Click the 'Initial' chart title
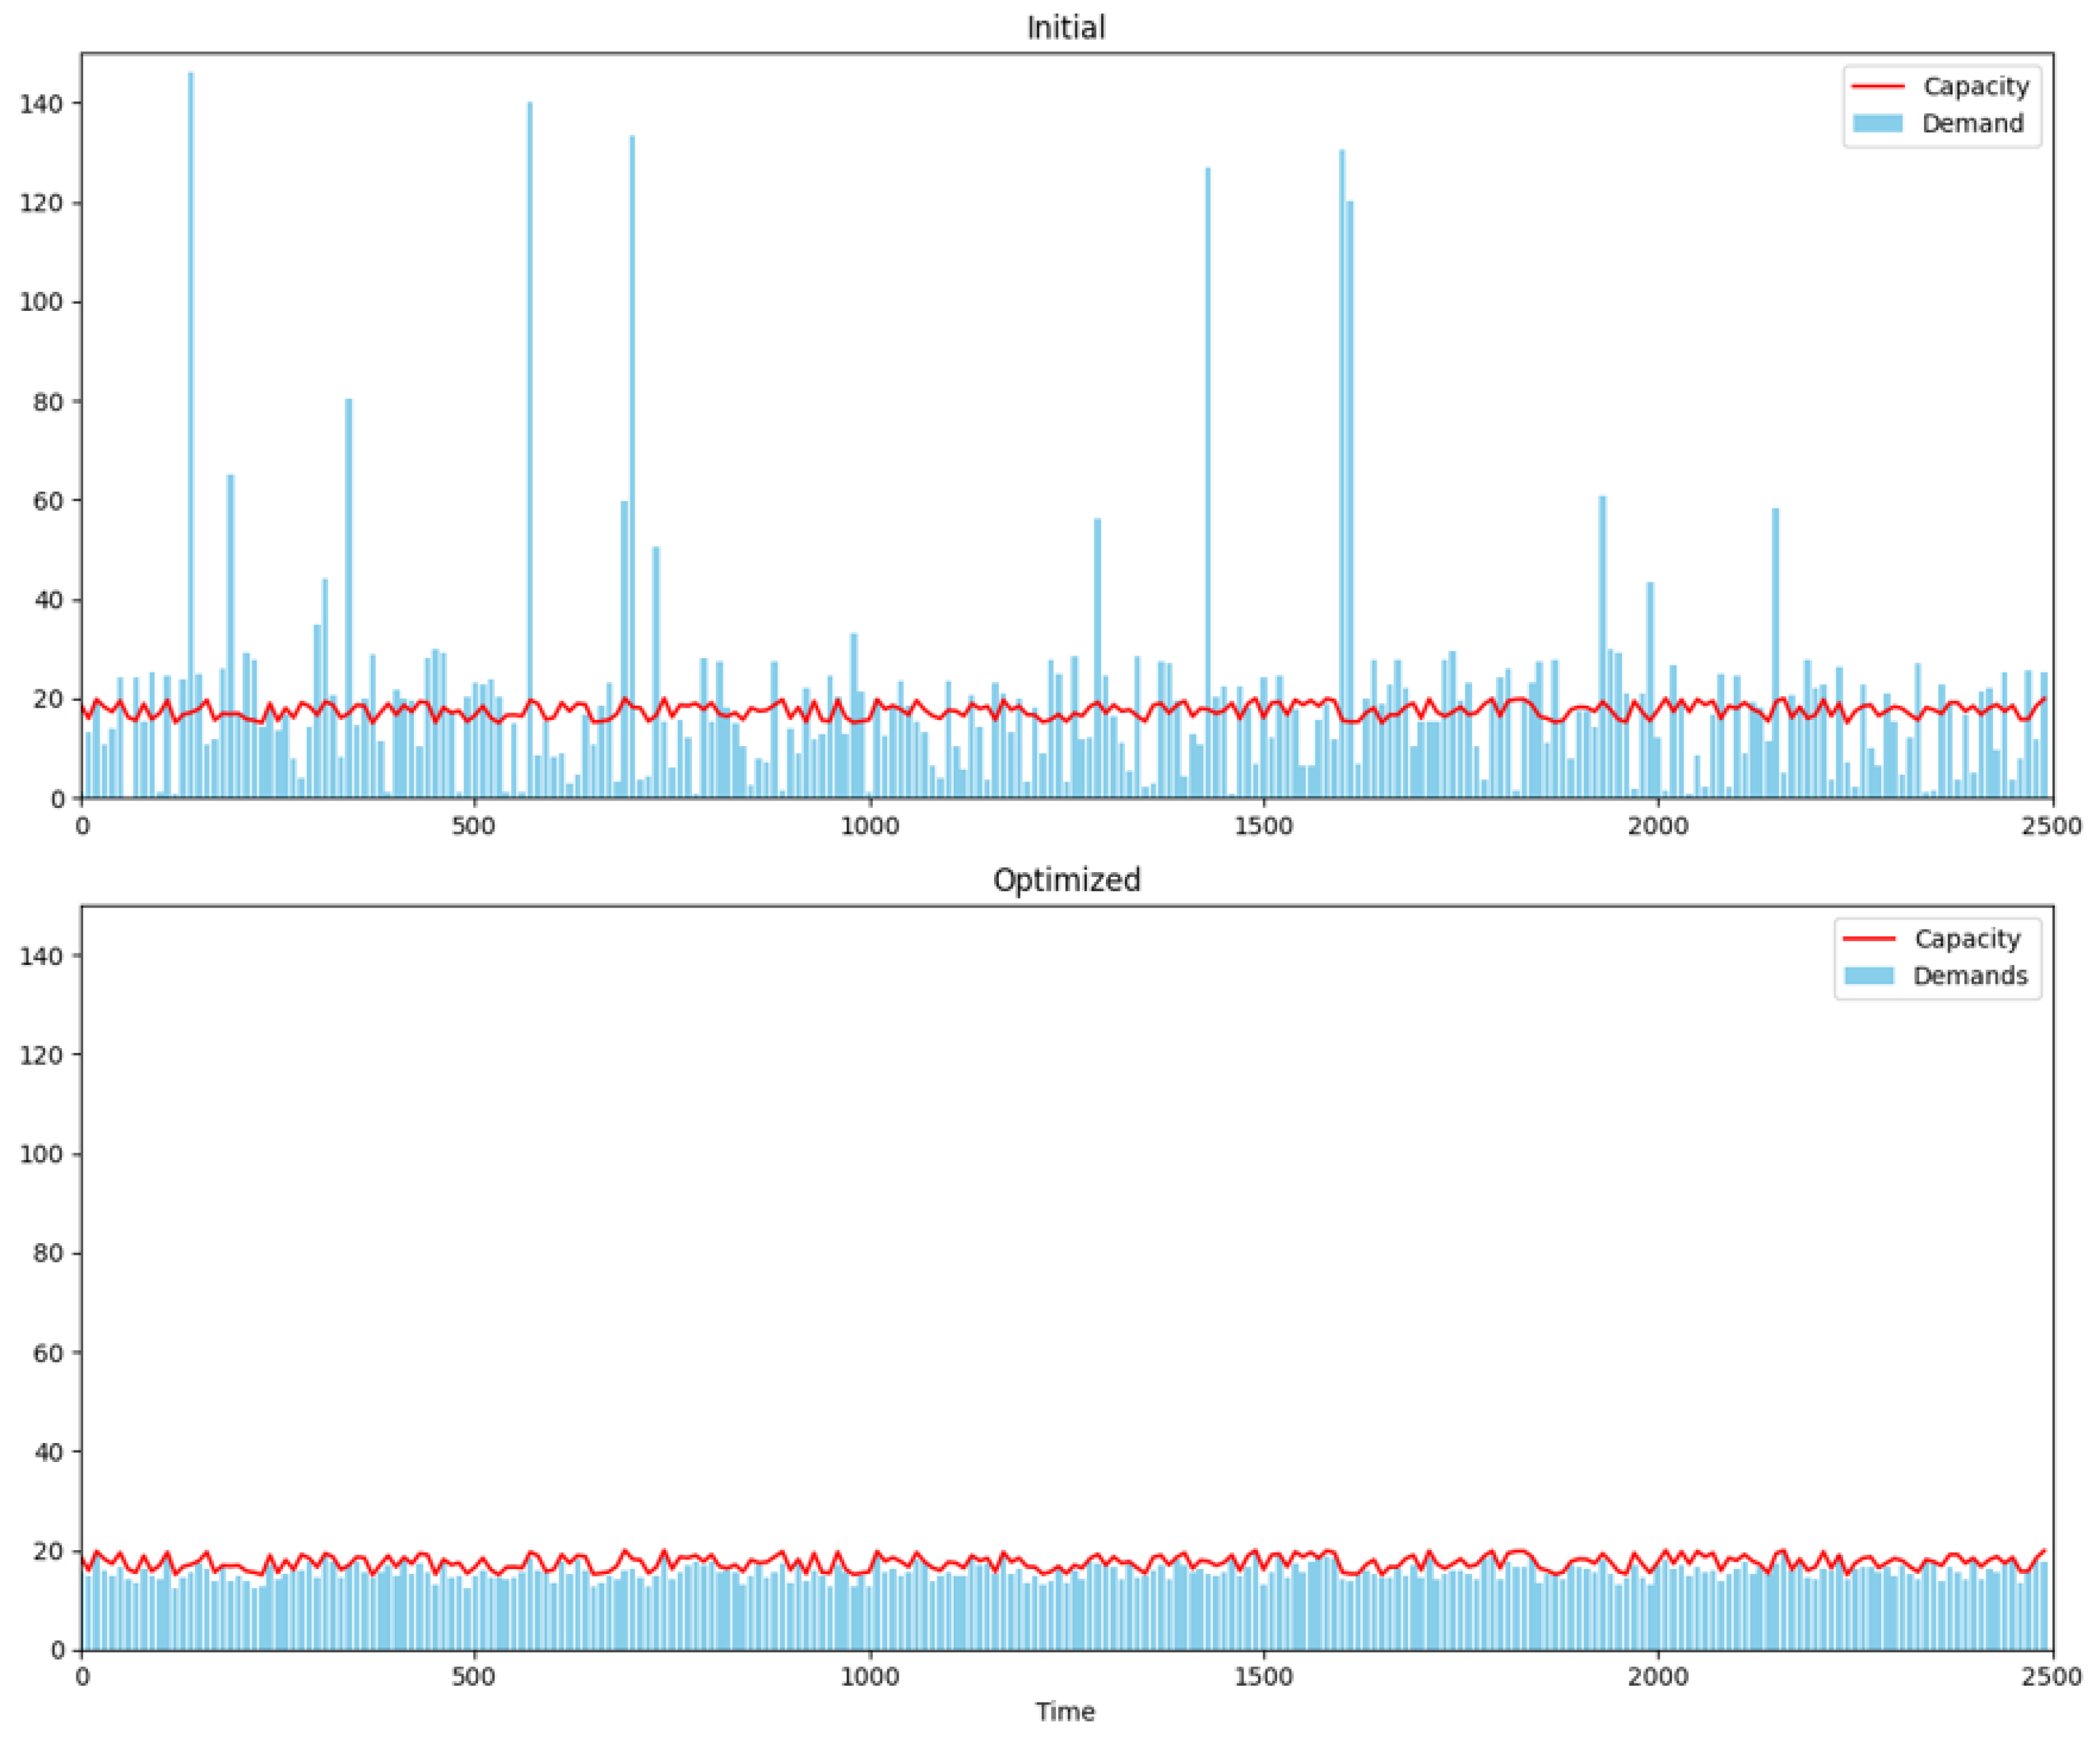The image size is (2100, 1743). tap(1066, 28)
